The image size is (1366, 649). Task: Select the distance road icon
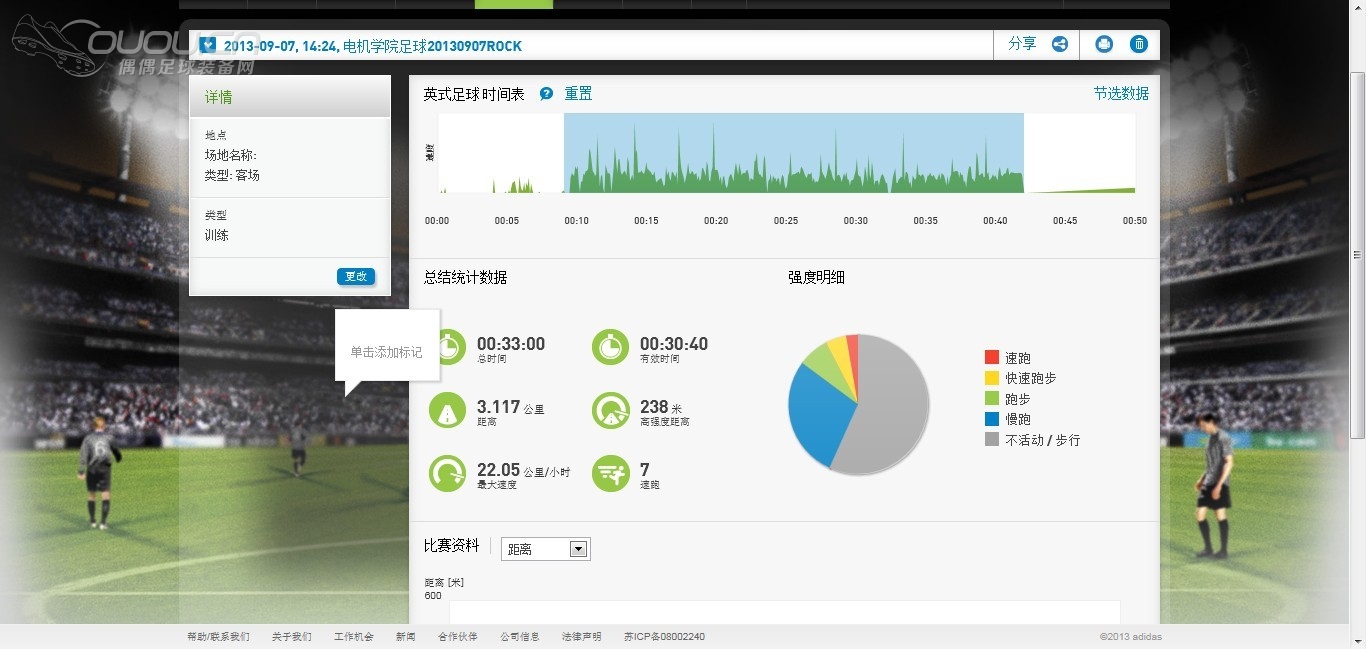pos(448,410)
